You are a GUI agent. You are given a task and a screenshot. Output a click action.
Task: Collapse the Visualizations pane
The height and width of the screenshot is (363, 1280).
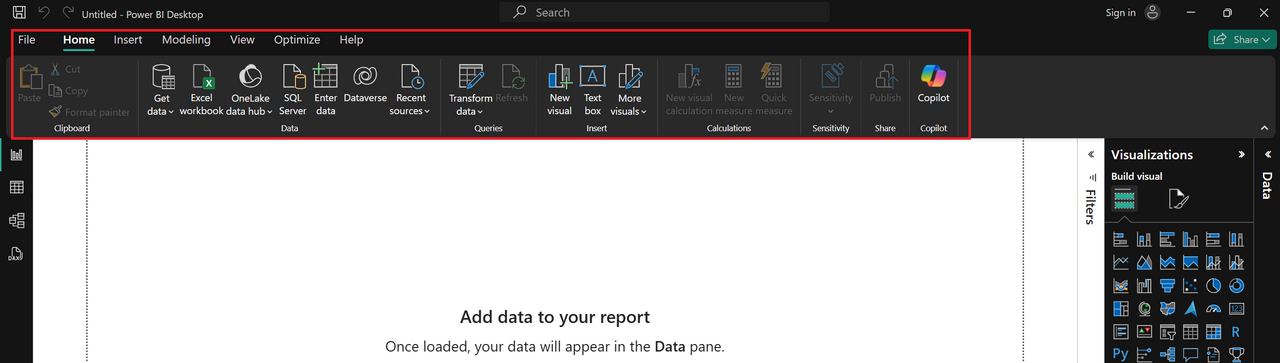(1242, 154)
